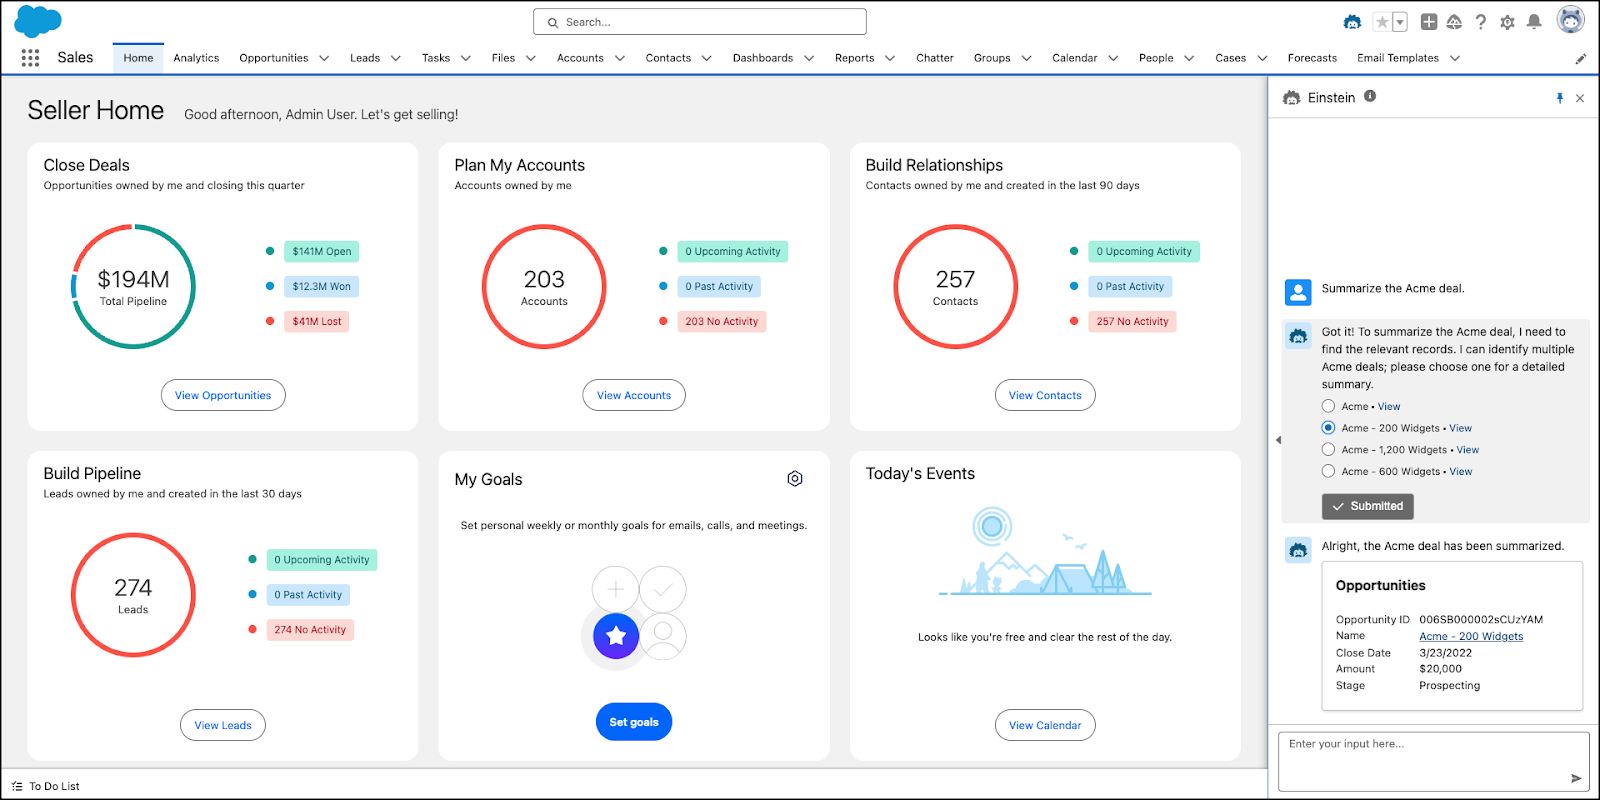Open the Guidance Center icon
Viewport: 1600px width, 800px height.
tap(1455, 22)
